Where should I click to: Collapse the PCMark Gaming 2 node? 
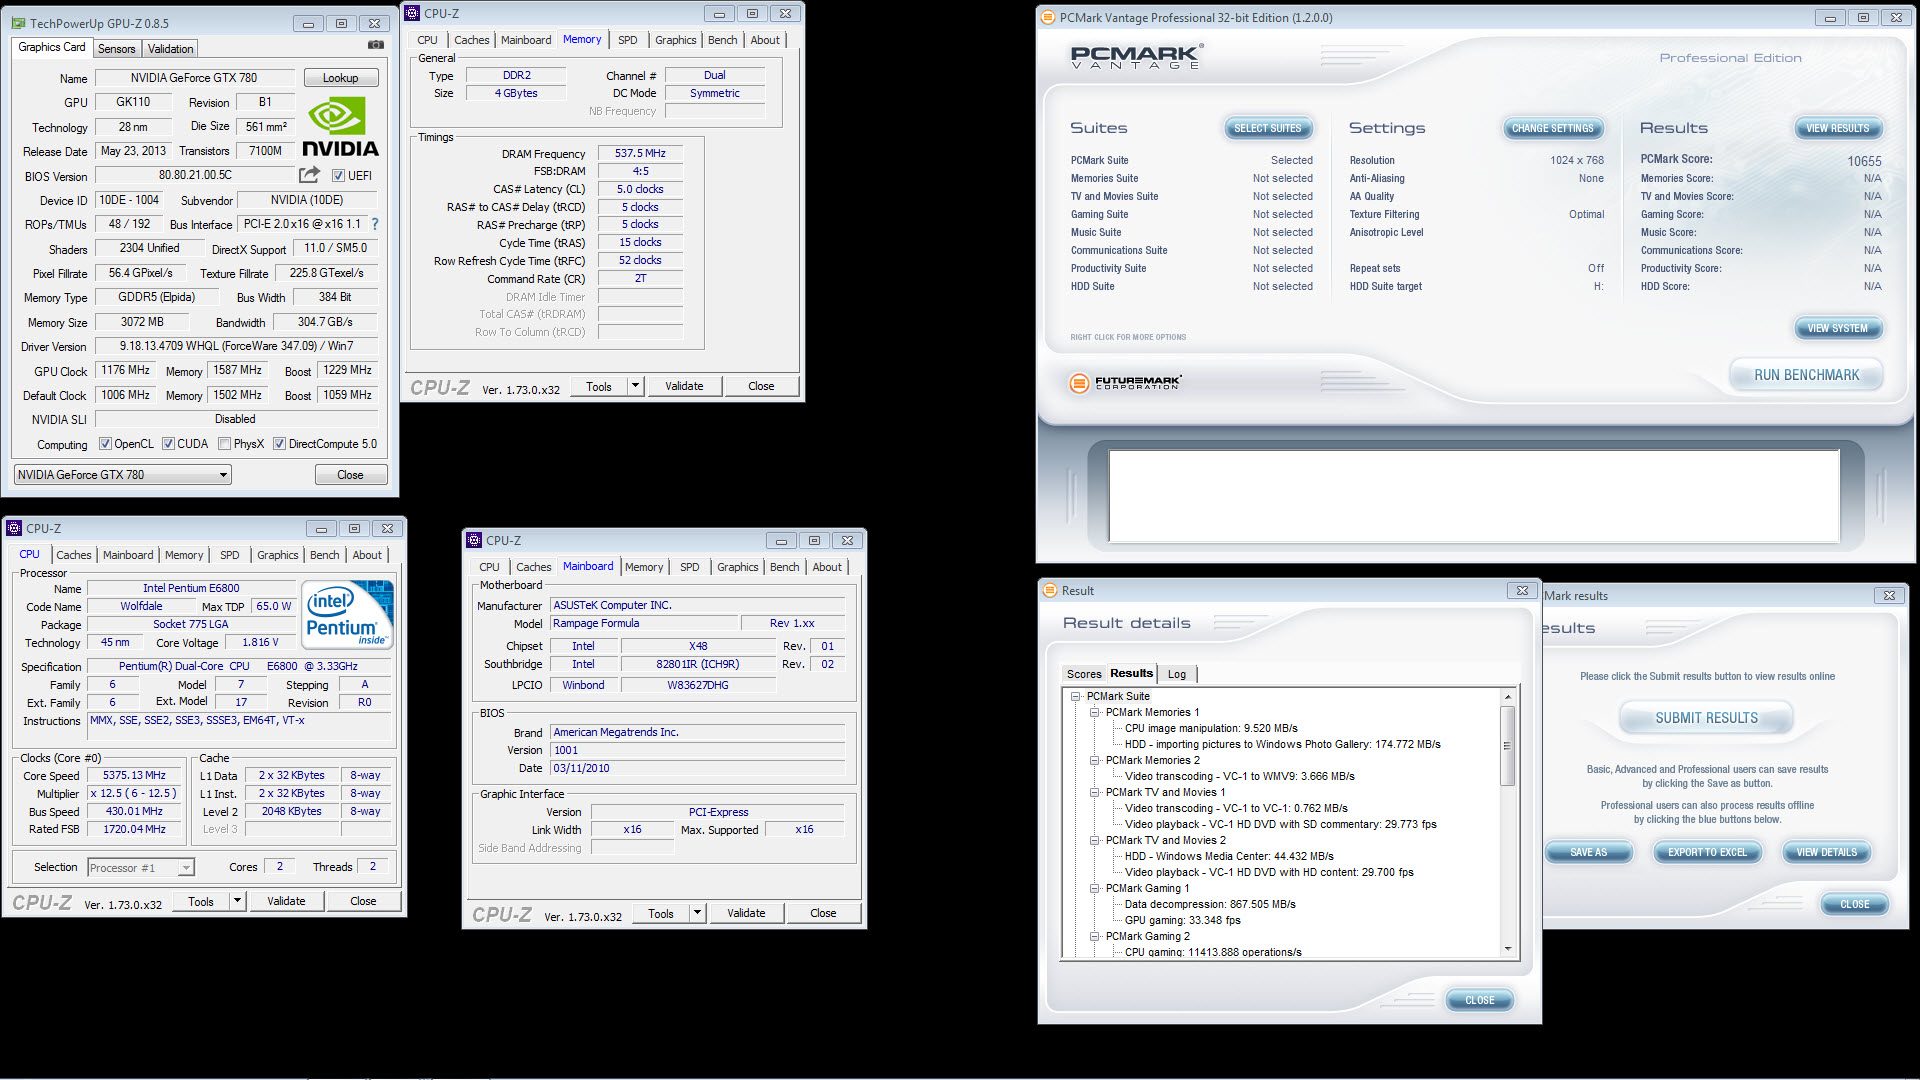[1095, 936]
